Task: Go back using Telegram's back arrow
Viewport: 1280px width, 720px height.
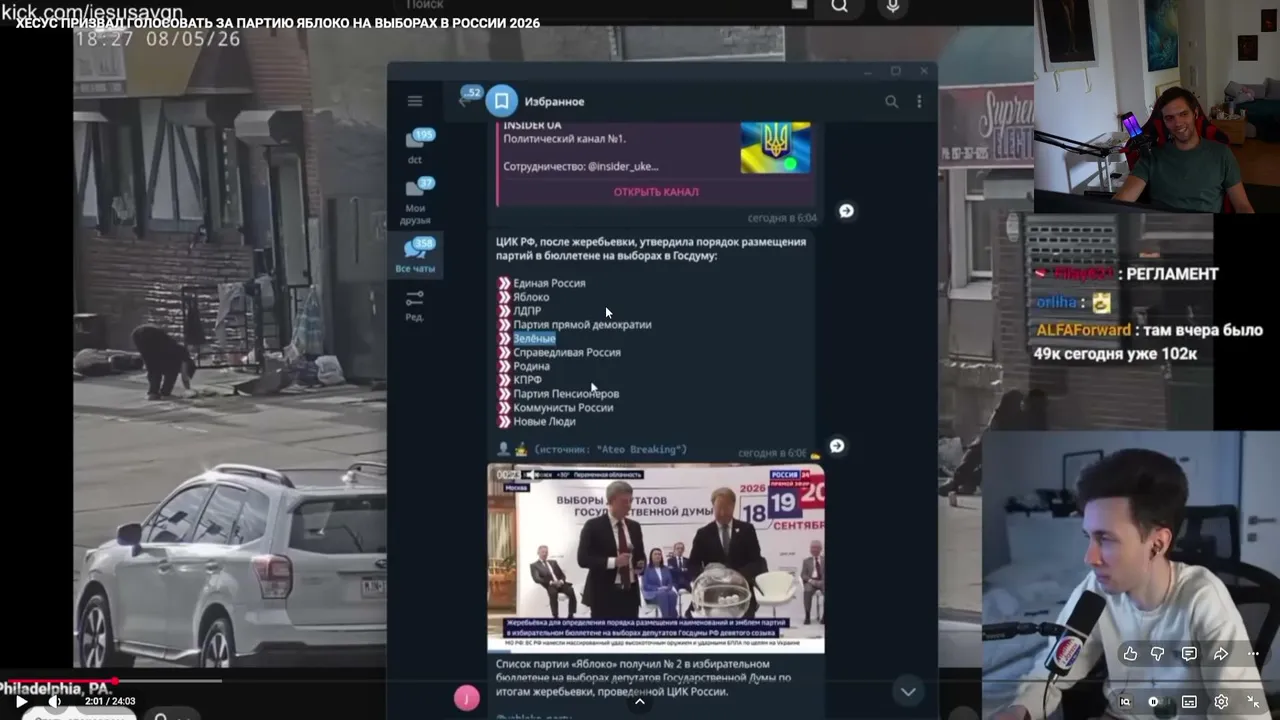Action: tap(464, 100)
